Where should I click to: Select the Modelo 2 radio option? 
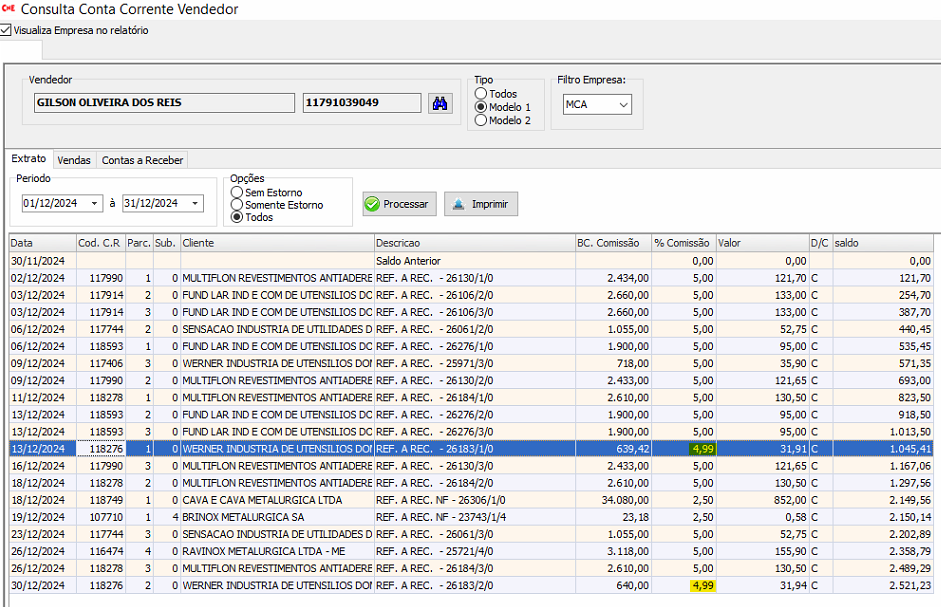tap(481, 121)
